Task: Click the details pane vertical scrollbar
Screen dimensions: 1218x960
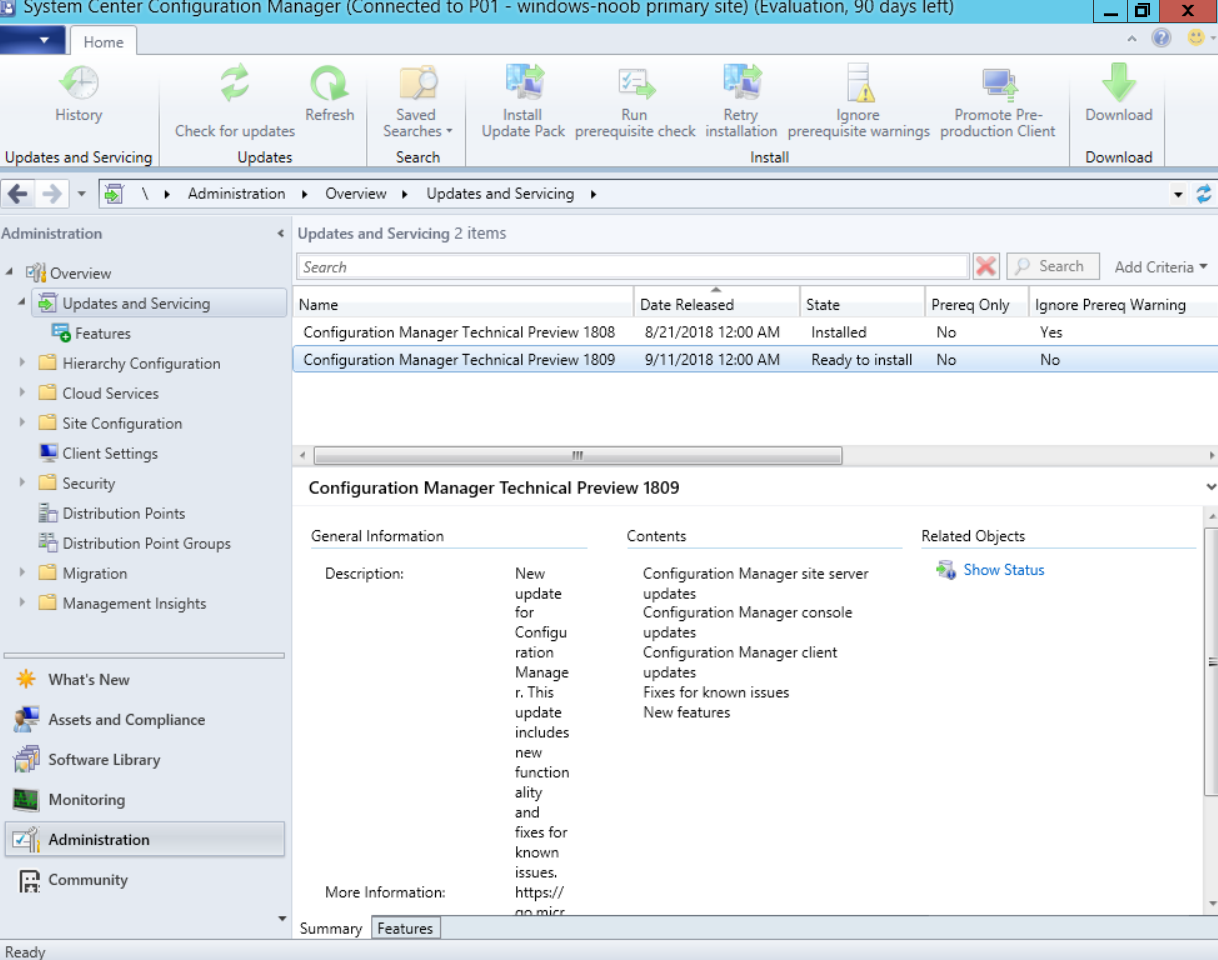Action: (x=1210, y=660)
